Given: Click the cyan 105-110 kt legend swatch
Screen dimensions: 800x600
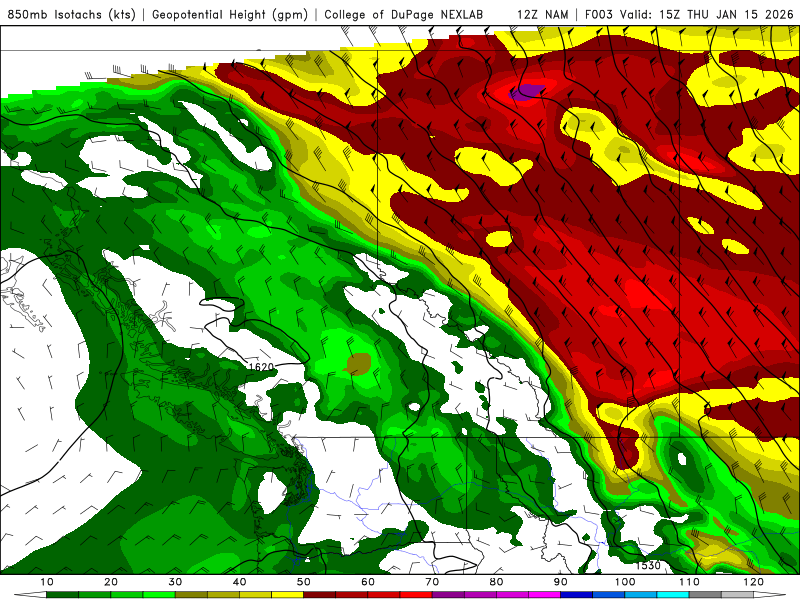Looking at the screenshot, I should click(673, 595).
